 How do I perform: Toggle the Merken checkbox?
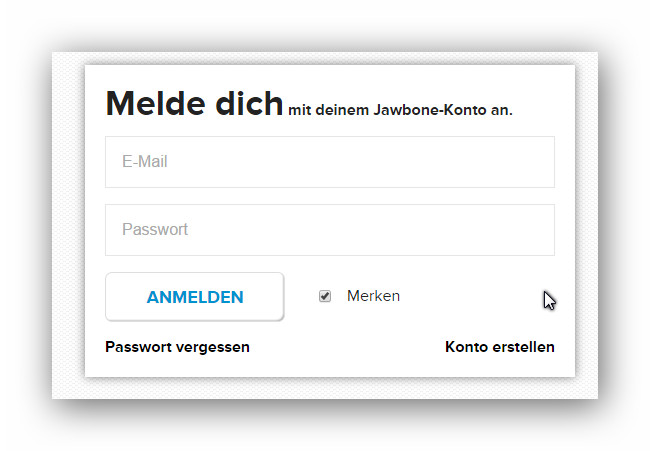coord(325,296)
